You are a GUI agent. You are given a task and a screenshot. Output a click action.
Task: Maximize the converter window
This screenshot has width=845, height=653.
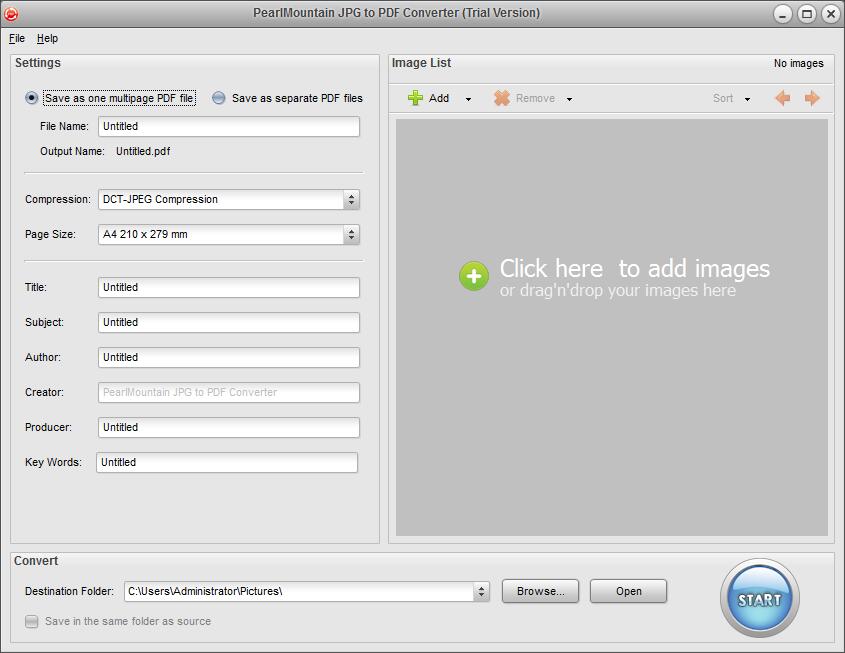click(807, 14)
